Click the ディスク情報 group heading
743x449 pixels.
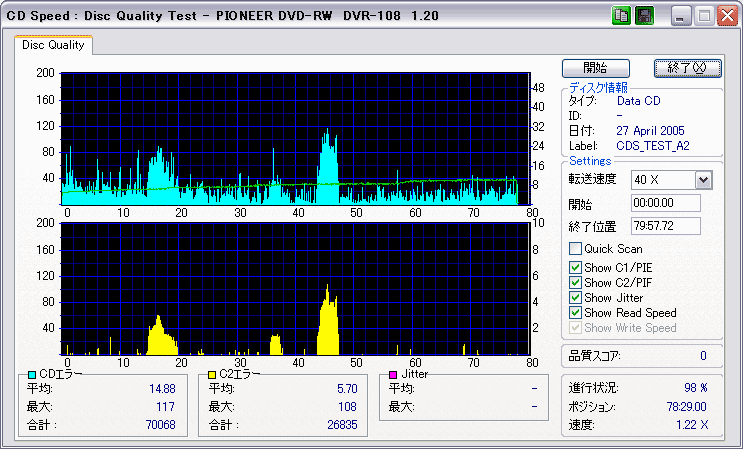click(x=598, y=87)
